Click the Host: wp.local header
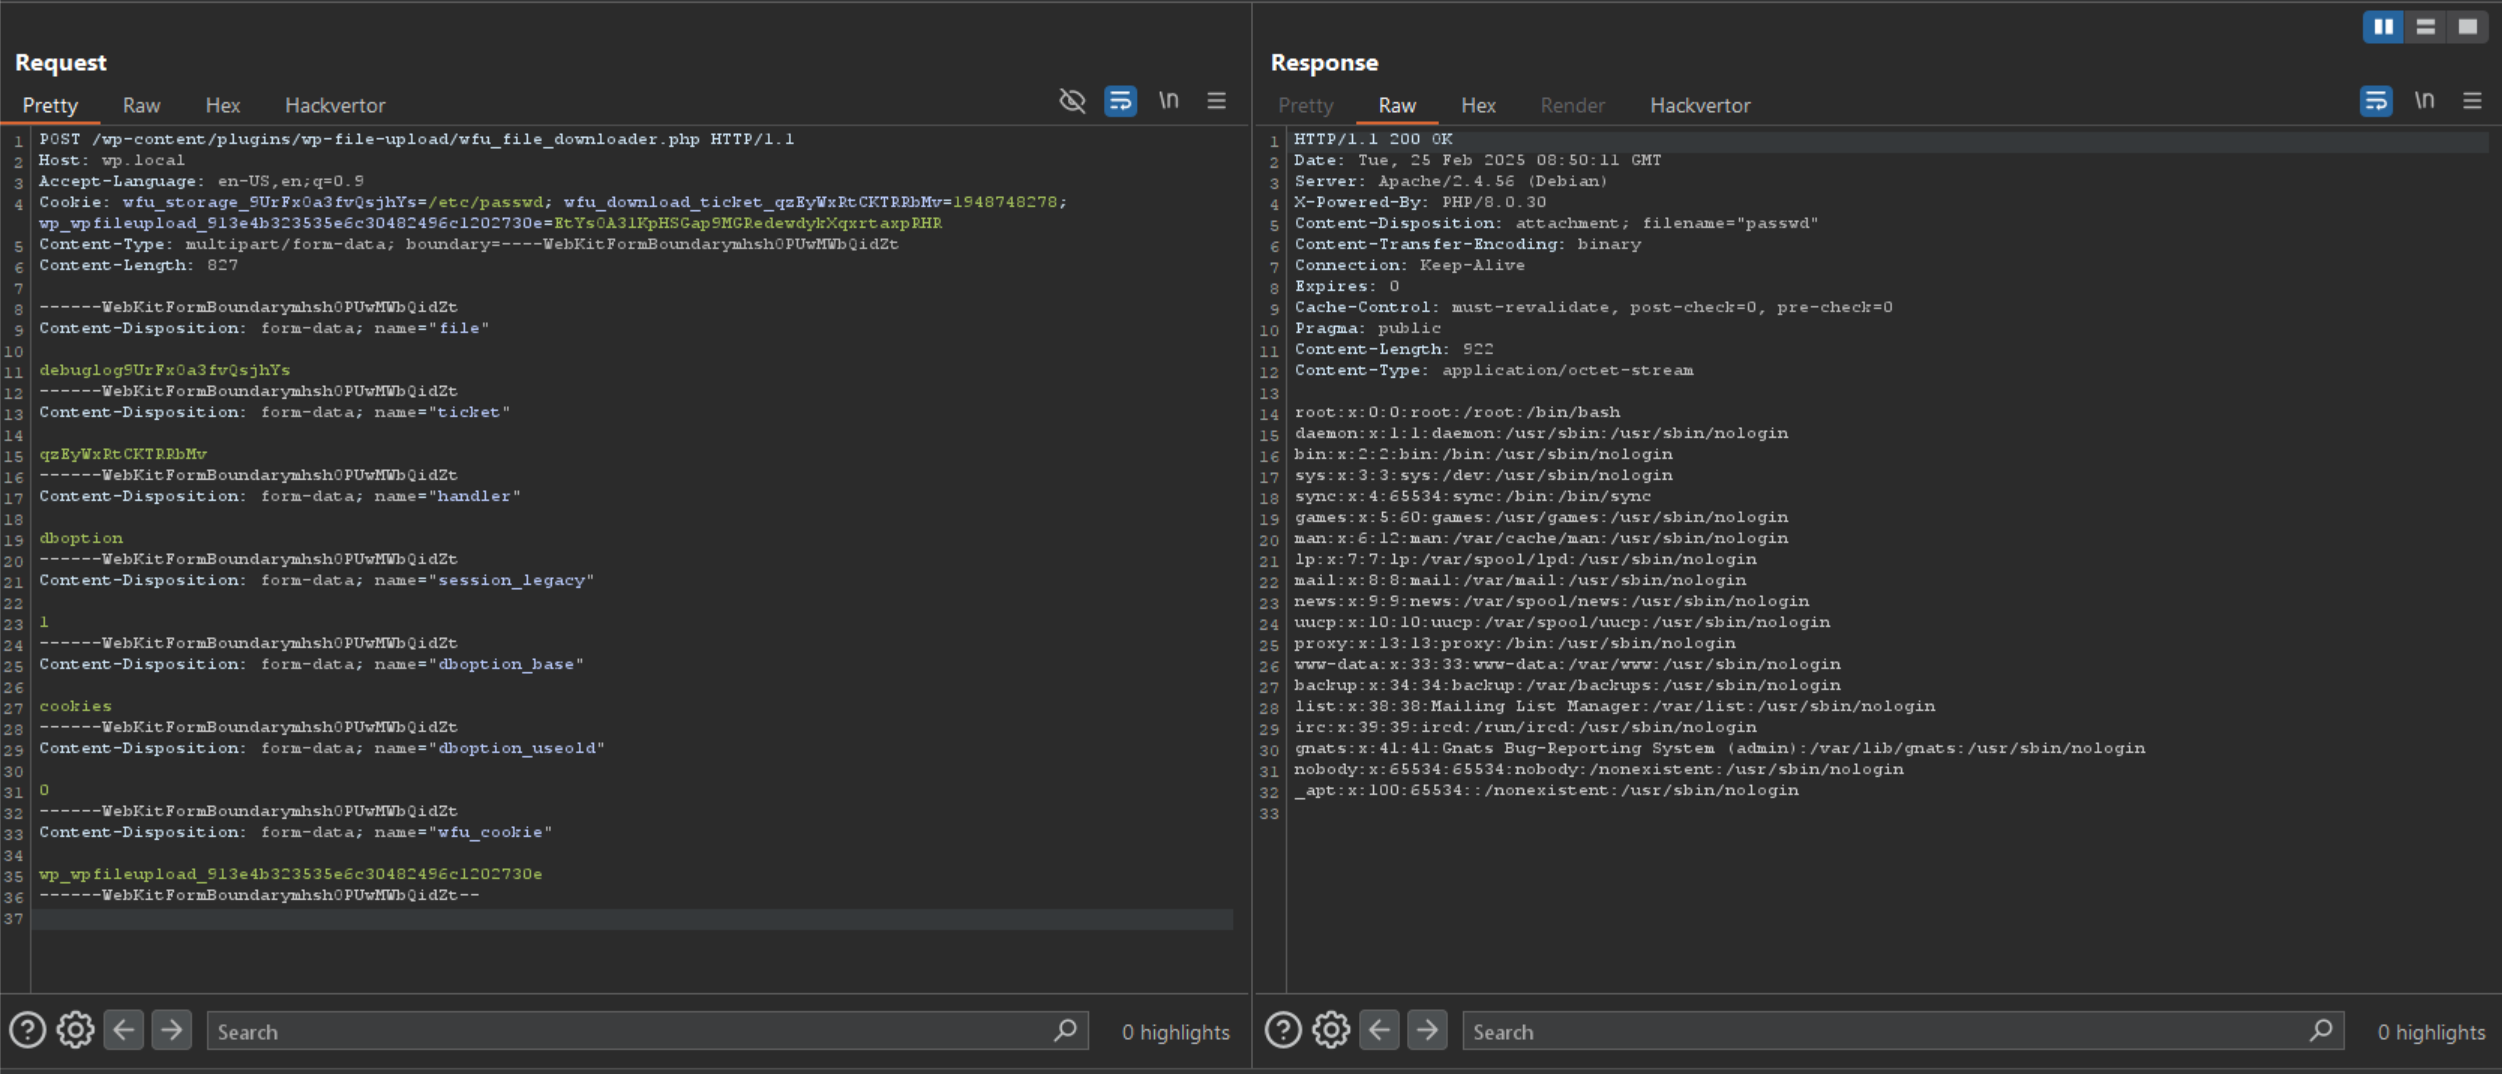The image size is (2502, 1074). click(x=111, y=160)
